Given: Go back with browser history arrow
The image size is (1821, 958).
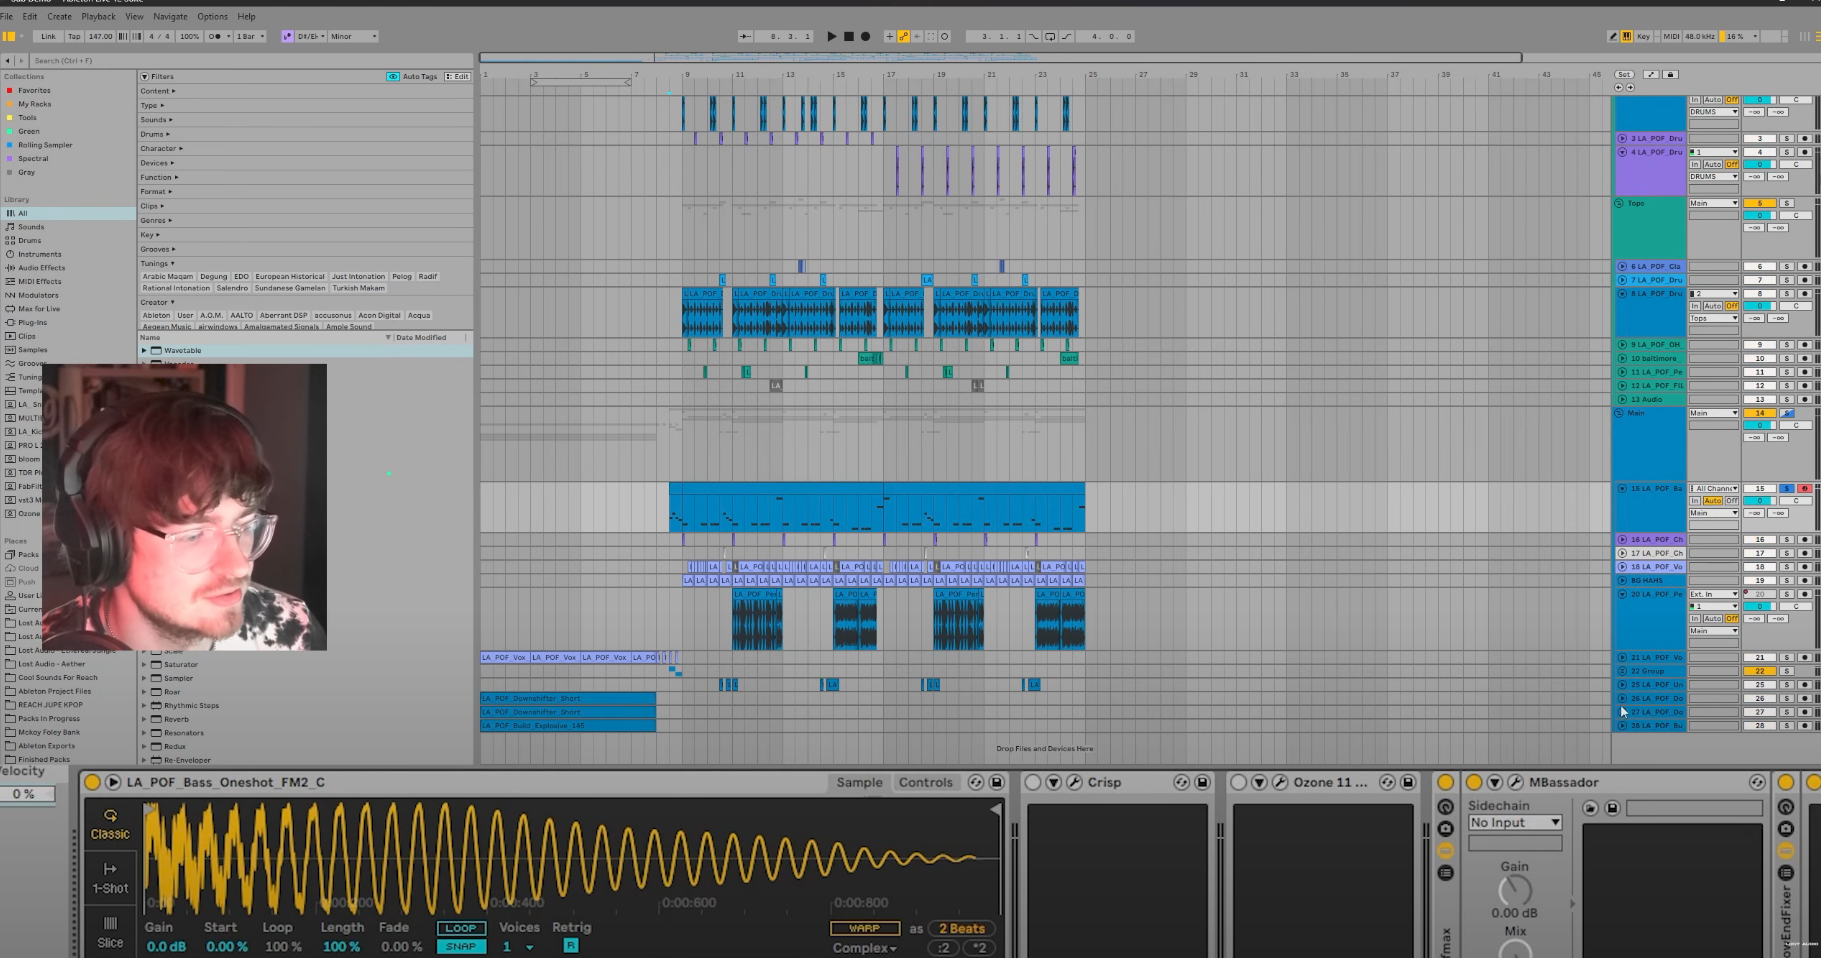Looking at the screenshot, I should 8,61.
